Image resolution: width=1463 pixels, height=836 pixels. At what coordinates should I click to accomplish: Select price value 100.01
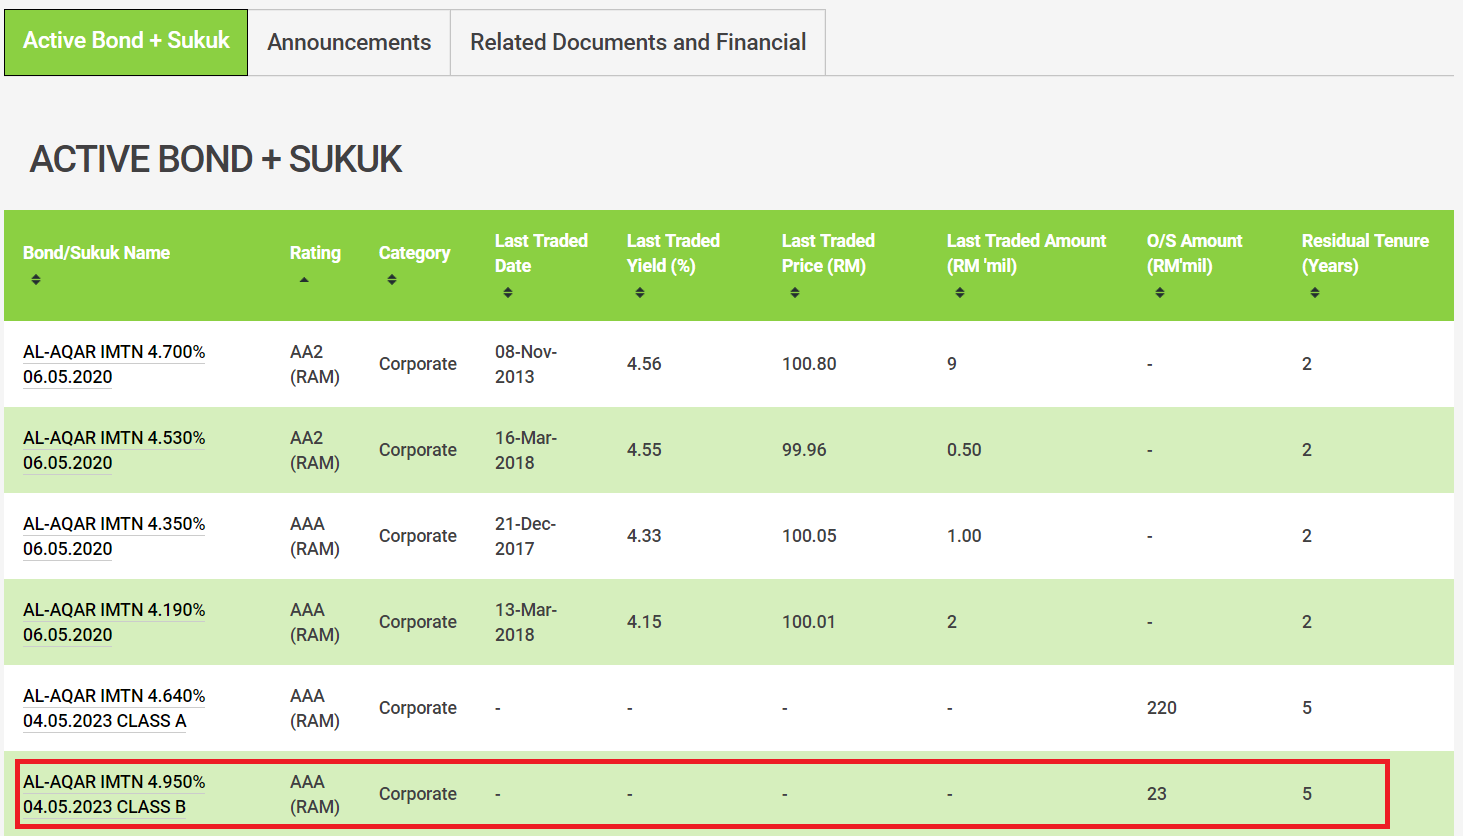tap(808, 622)
